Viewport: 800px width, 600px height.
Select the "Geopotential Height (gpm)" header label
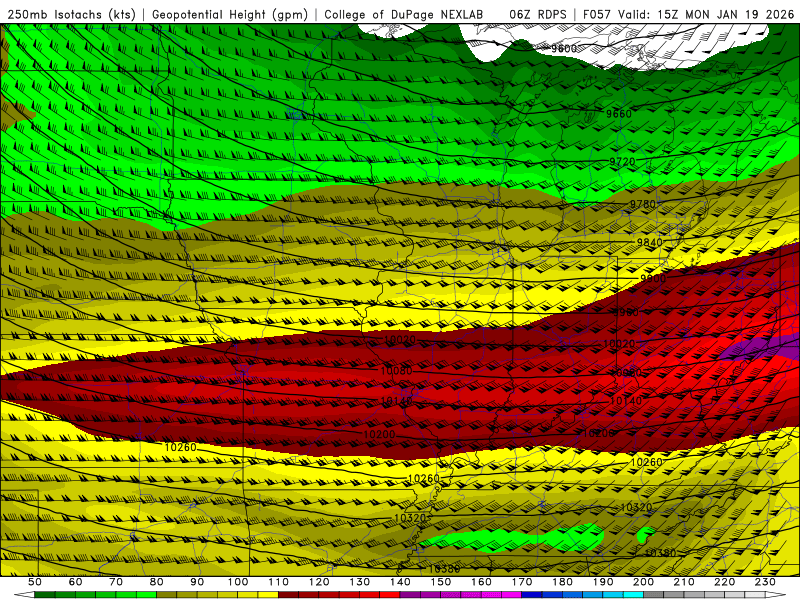point(230,15)
